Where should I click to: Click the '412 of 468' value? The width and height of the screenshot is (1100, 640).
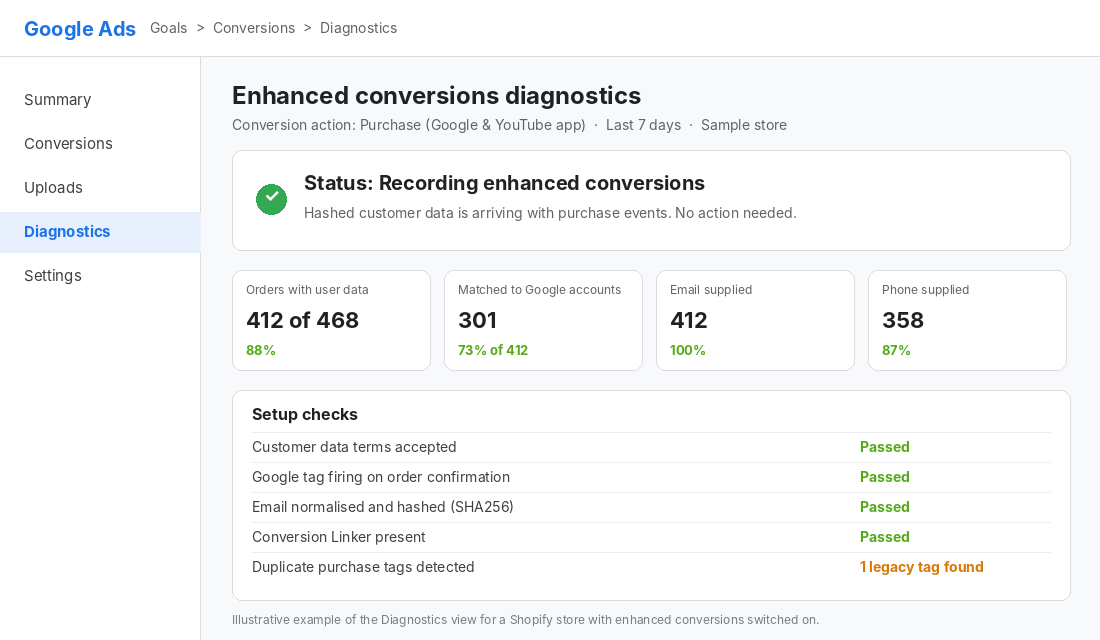point(302,320)
